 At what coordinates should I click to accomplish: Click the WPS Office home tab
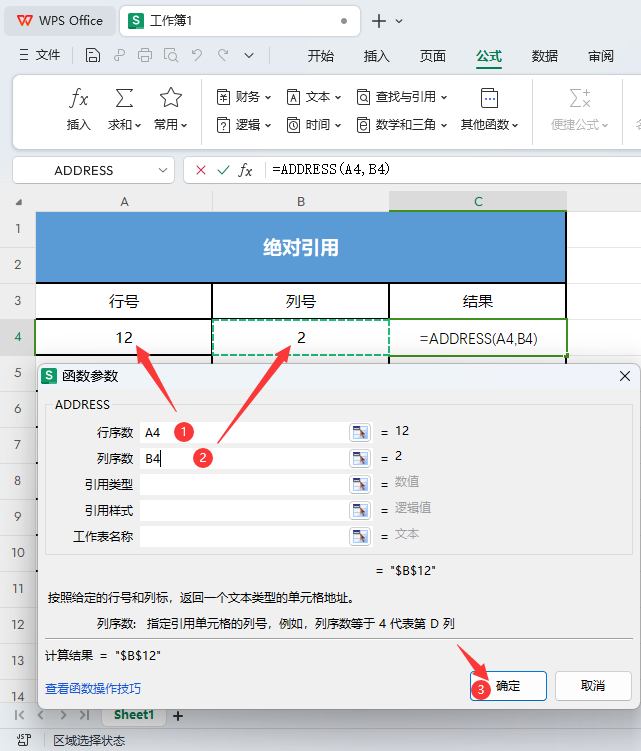tap(60, 21)
